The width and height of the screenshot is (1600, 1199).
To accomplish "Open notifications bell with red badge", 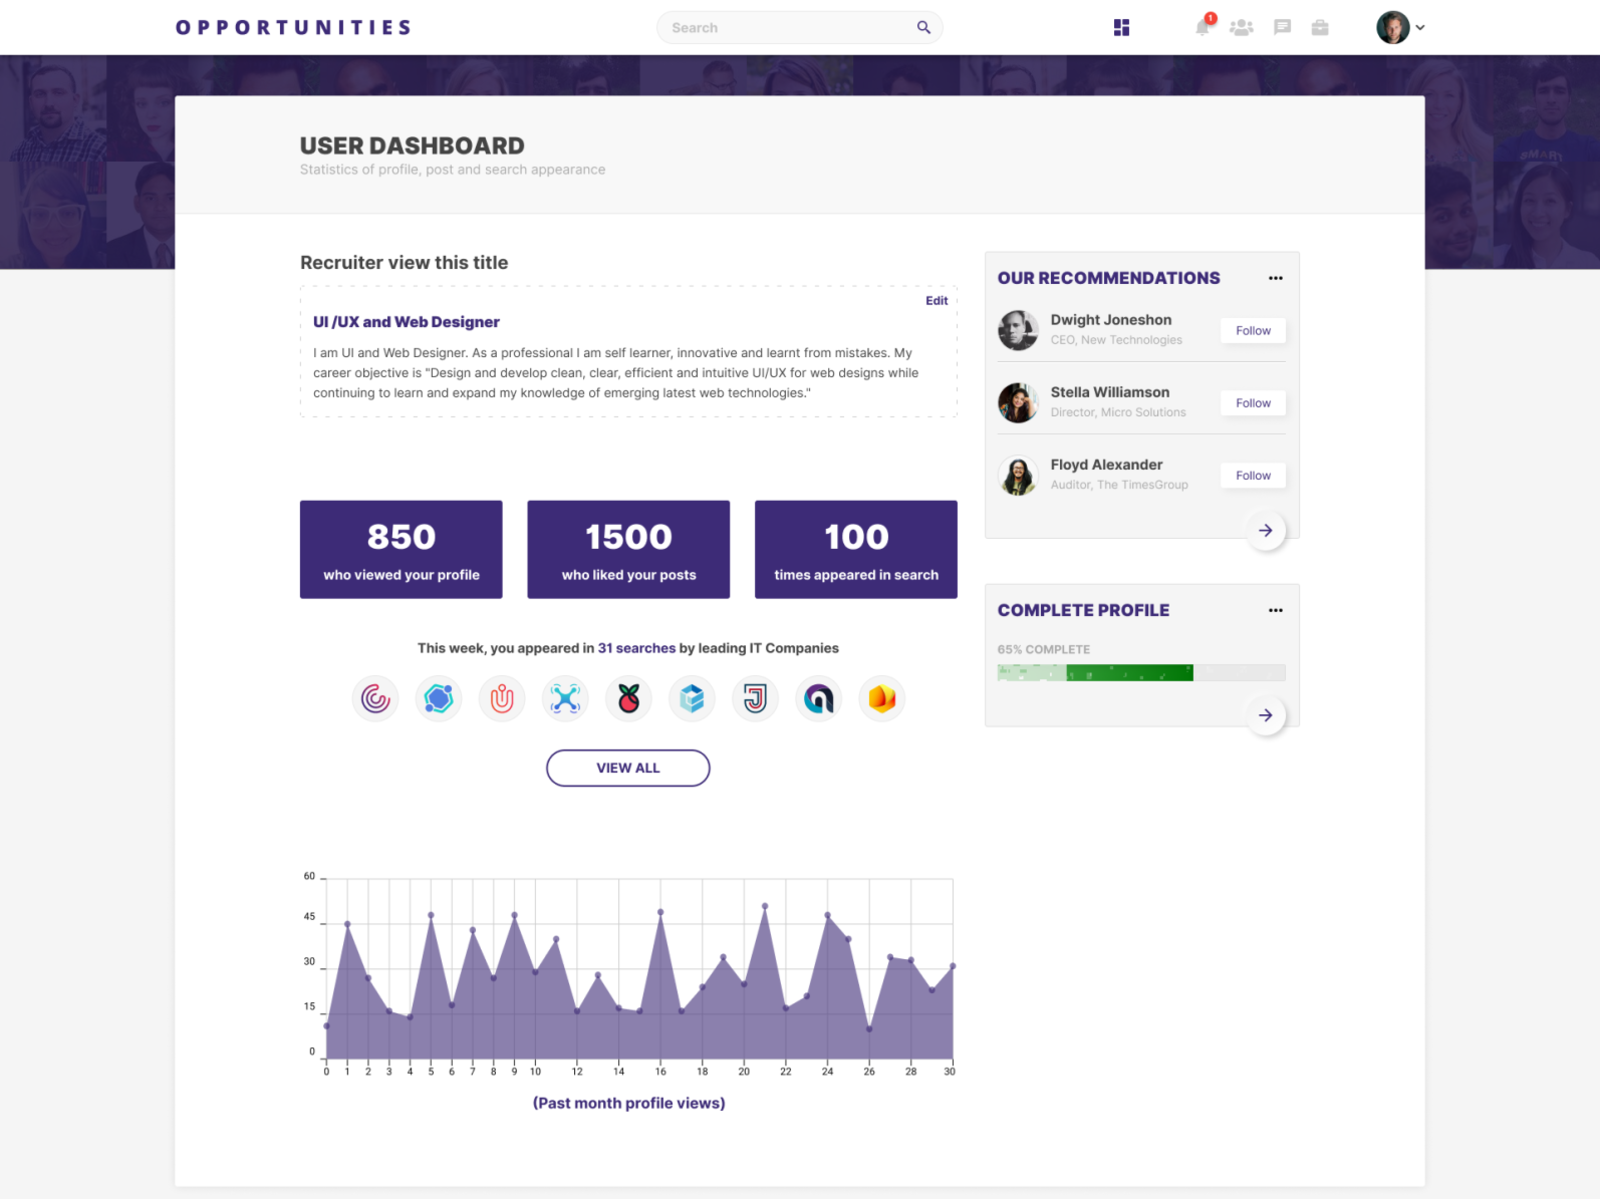I will [1204, 26].
